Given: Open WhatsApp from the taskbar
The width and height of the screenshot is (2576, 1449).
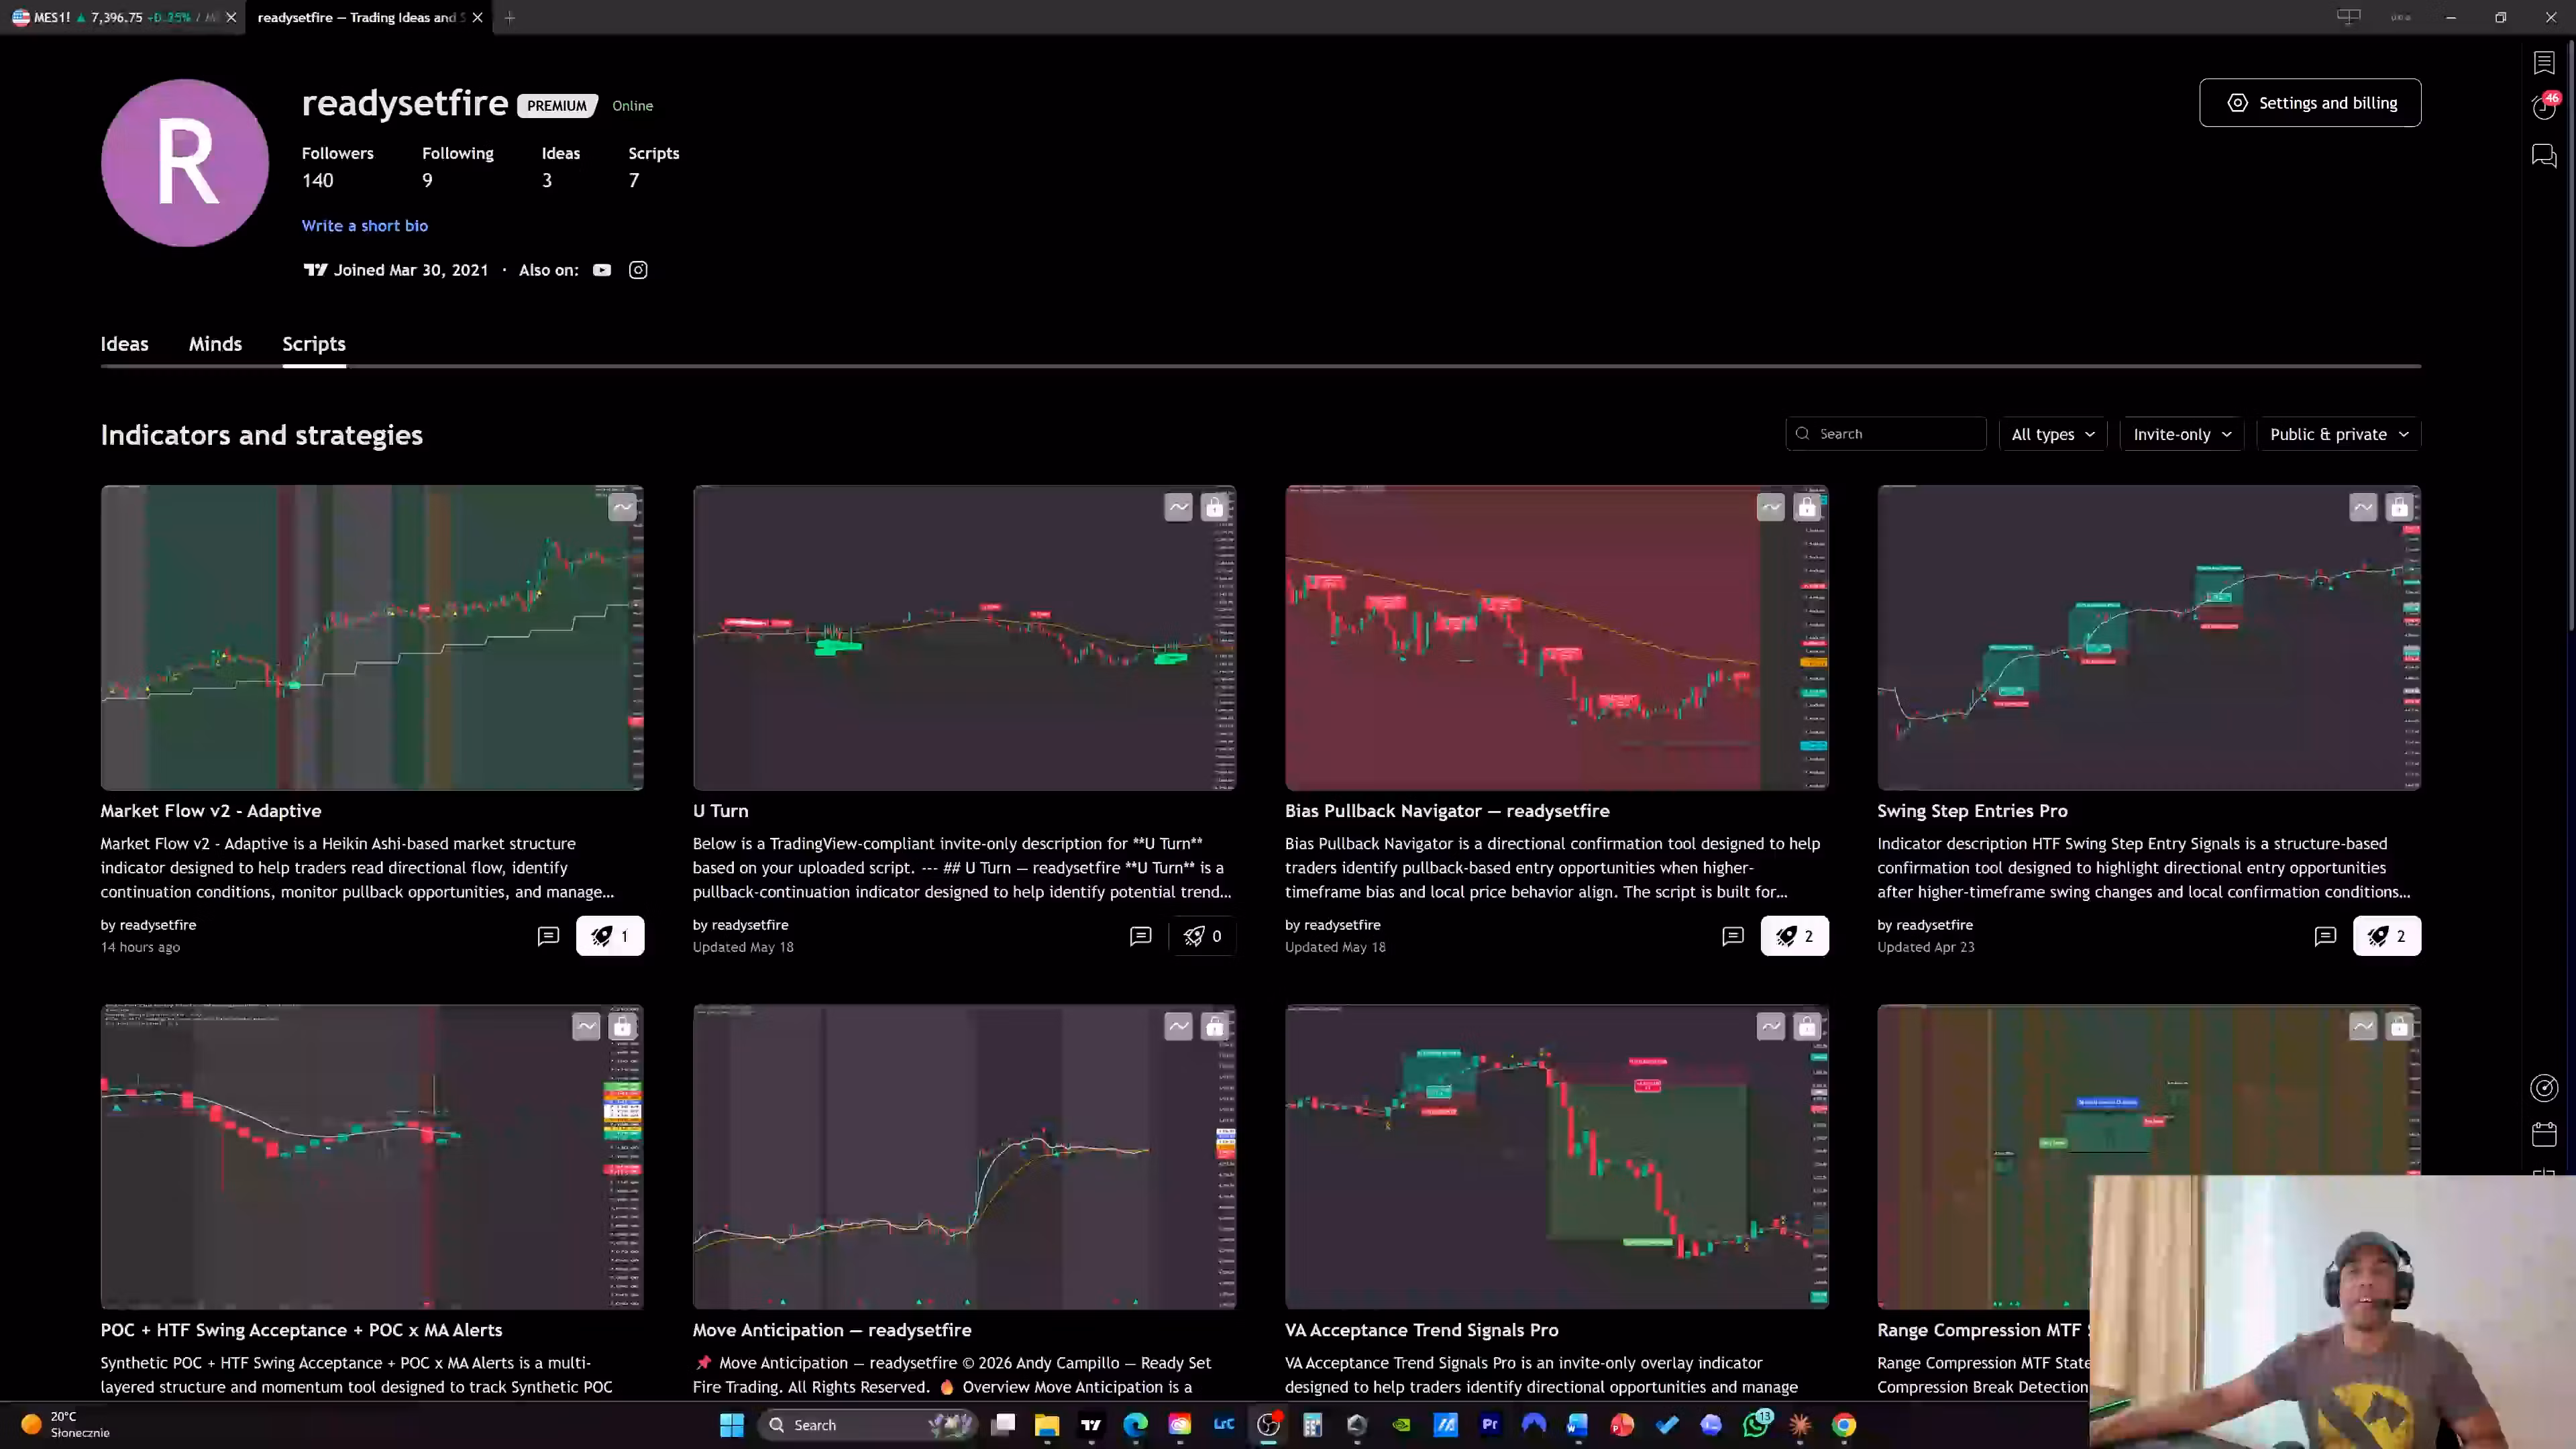Looking at the screenshot, I should (1756, 1425).
